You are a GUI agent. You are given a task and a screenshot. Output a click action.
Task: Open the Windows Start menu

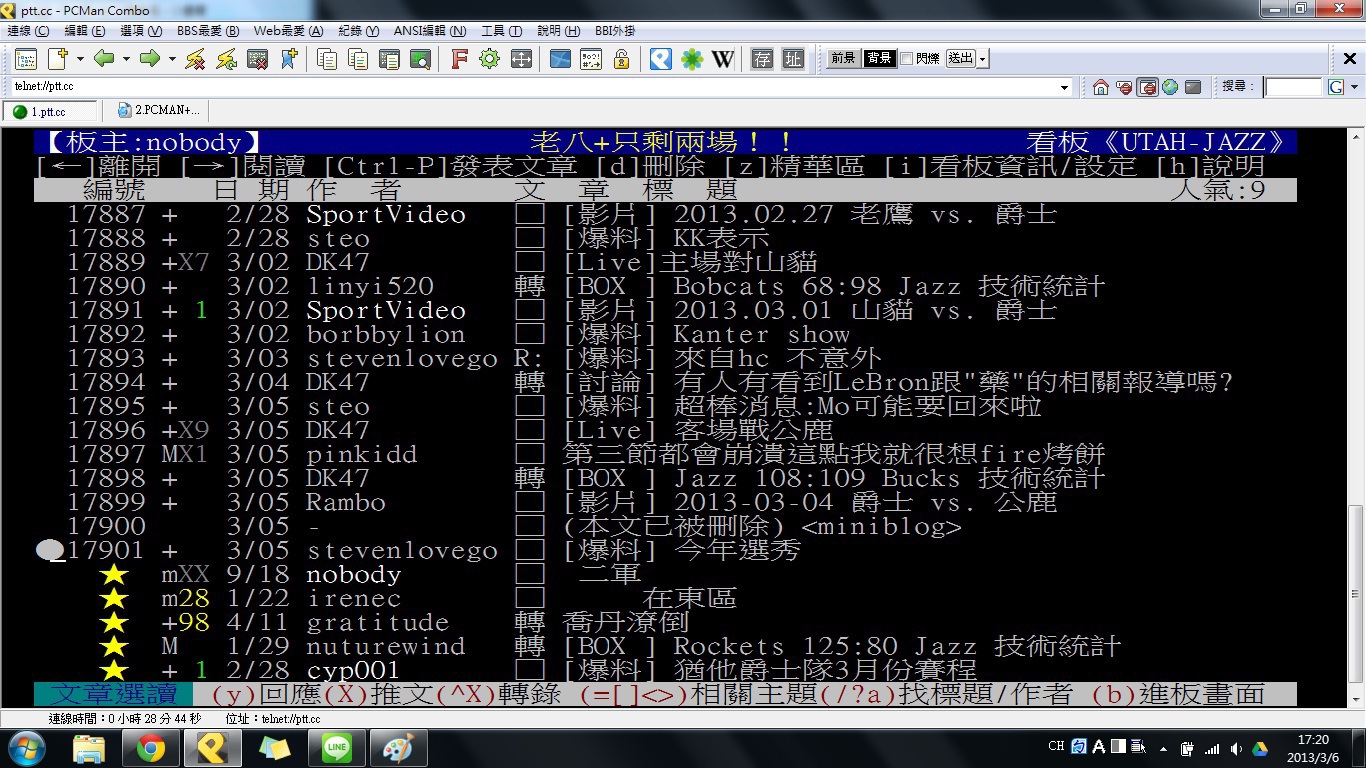click(27, 748)
